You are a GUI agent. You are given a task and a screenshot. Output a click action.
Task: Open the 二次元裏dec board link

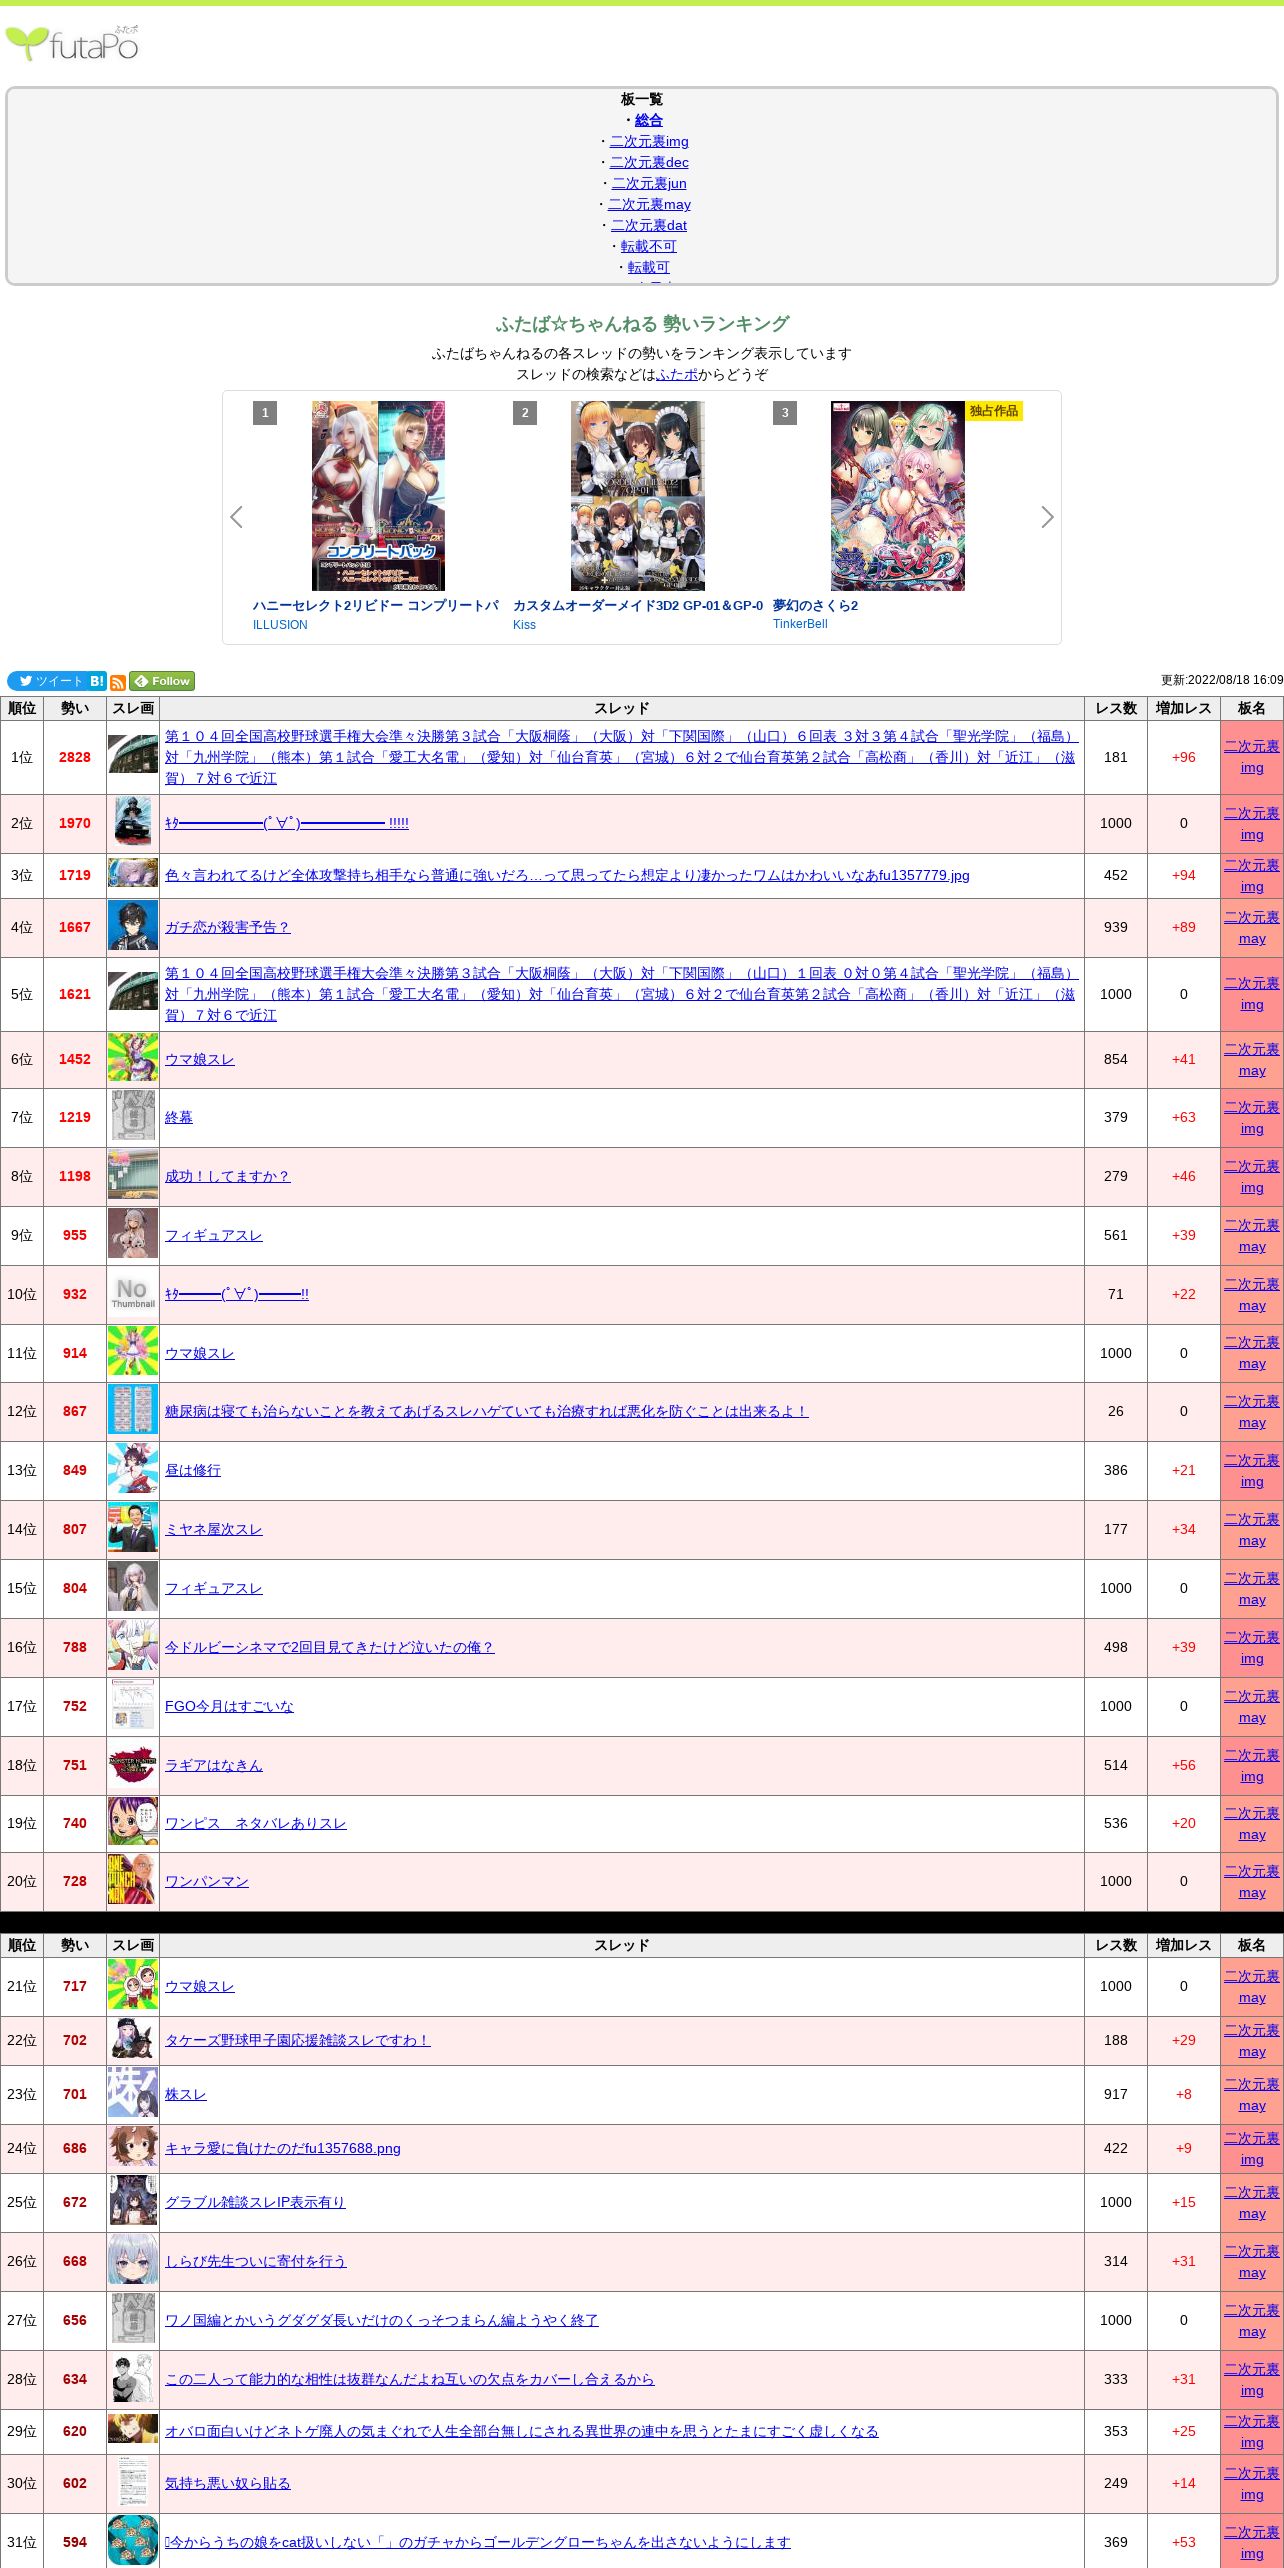(649, 162)
